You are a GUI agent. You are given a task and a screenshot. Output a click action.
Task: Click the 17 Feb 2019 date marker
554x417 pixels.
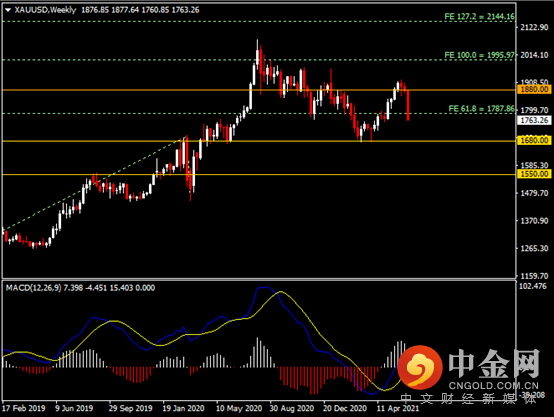24,408
